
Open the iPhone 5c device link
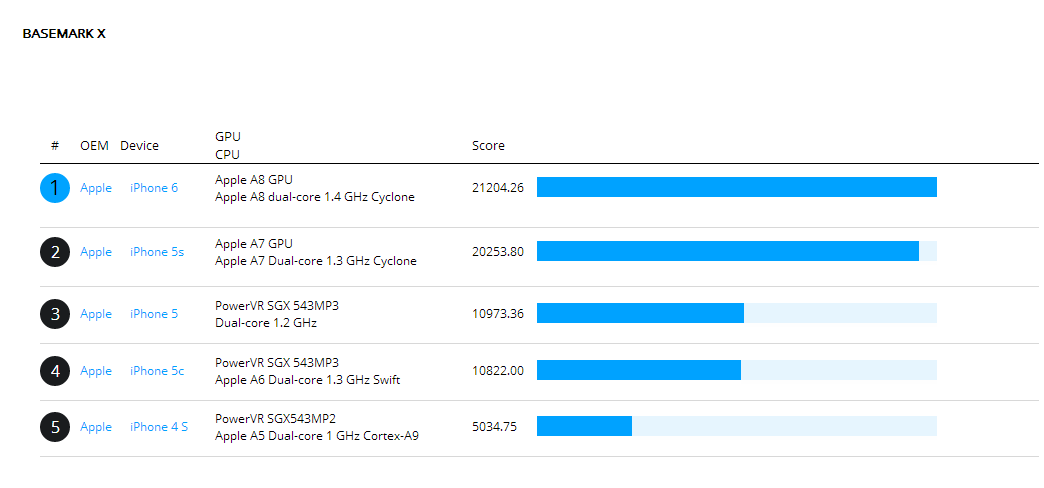pyautogui.click(x=157, y=371)
